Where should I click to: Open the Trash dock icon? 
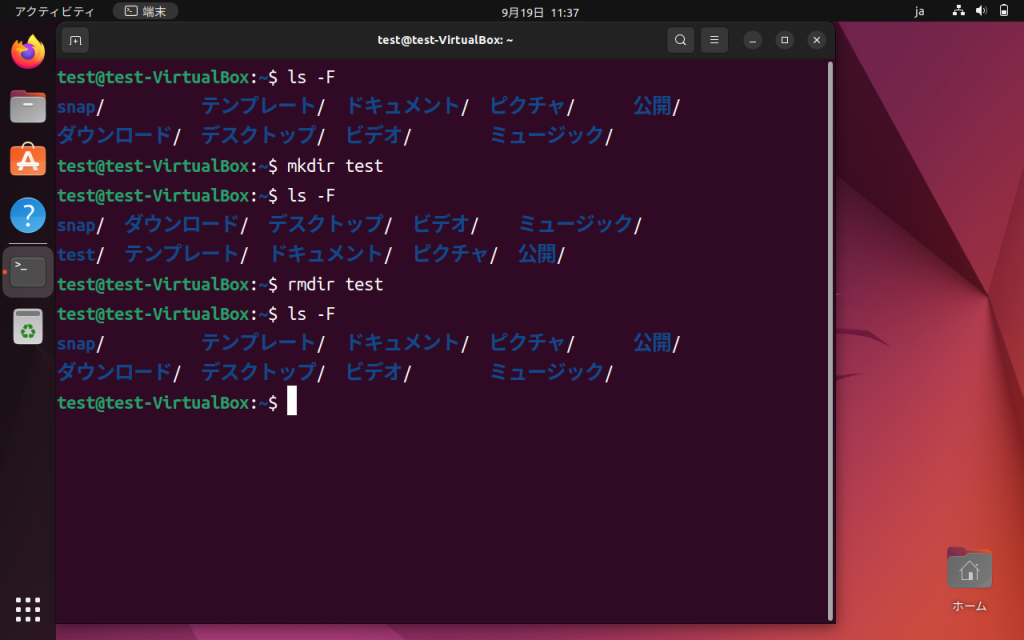click(28, 326)
